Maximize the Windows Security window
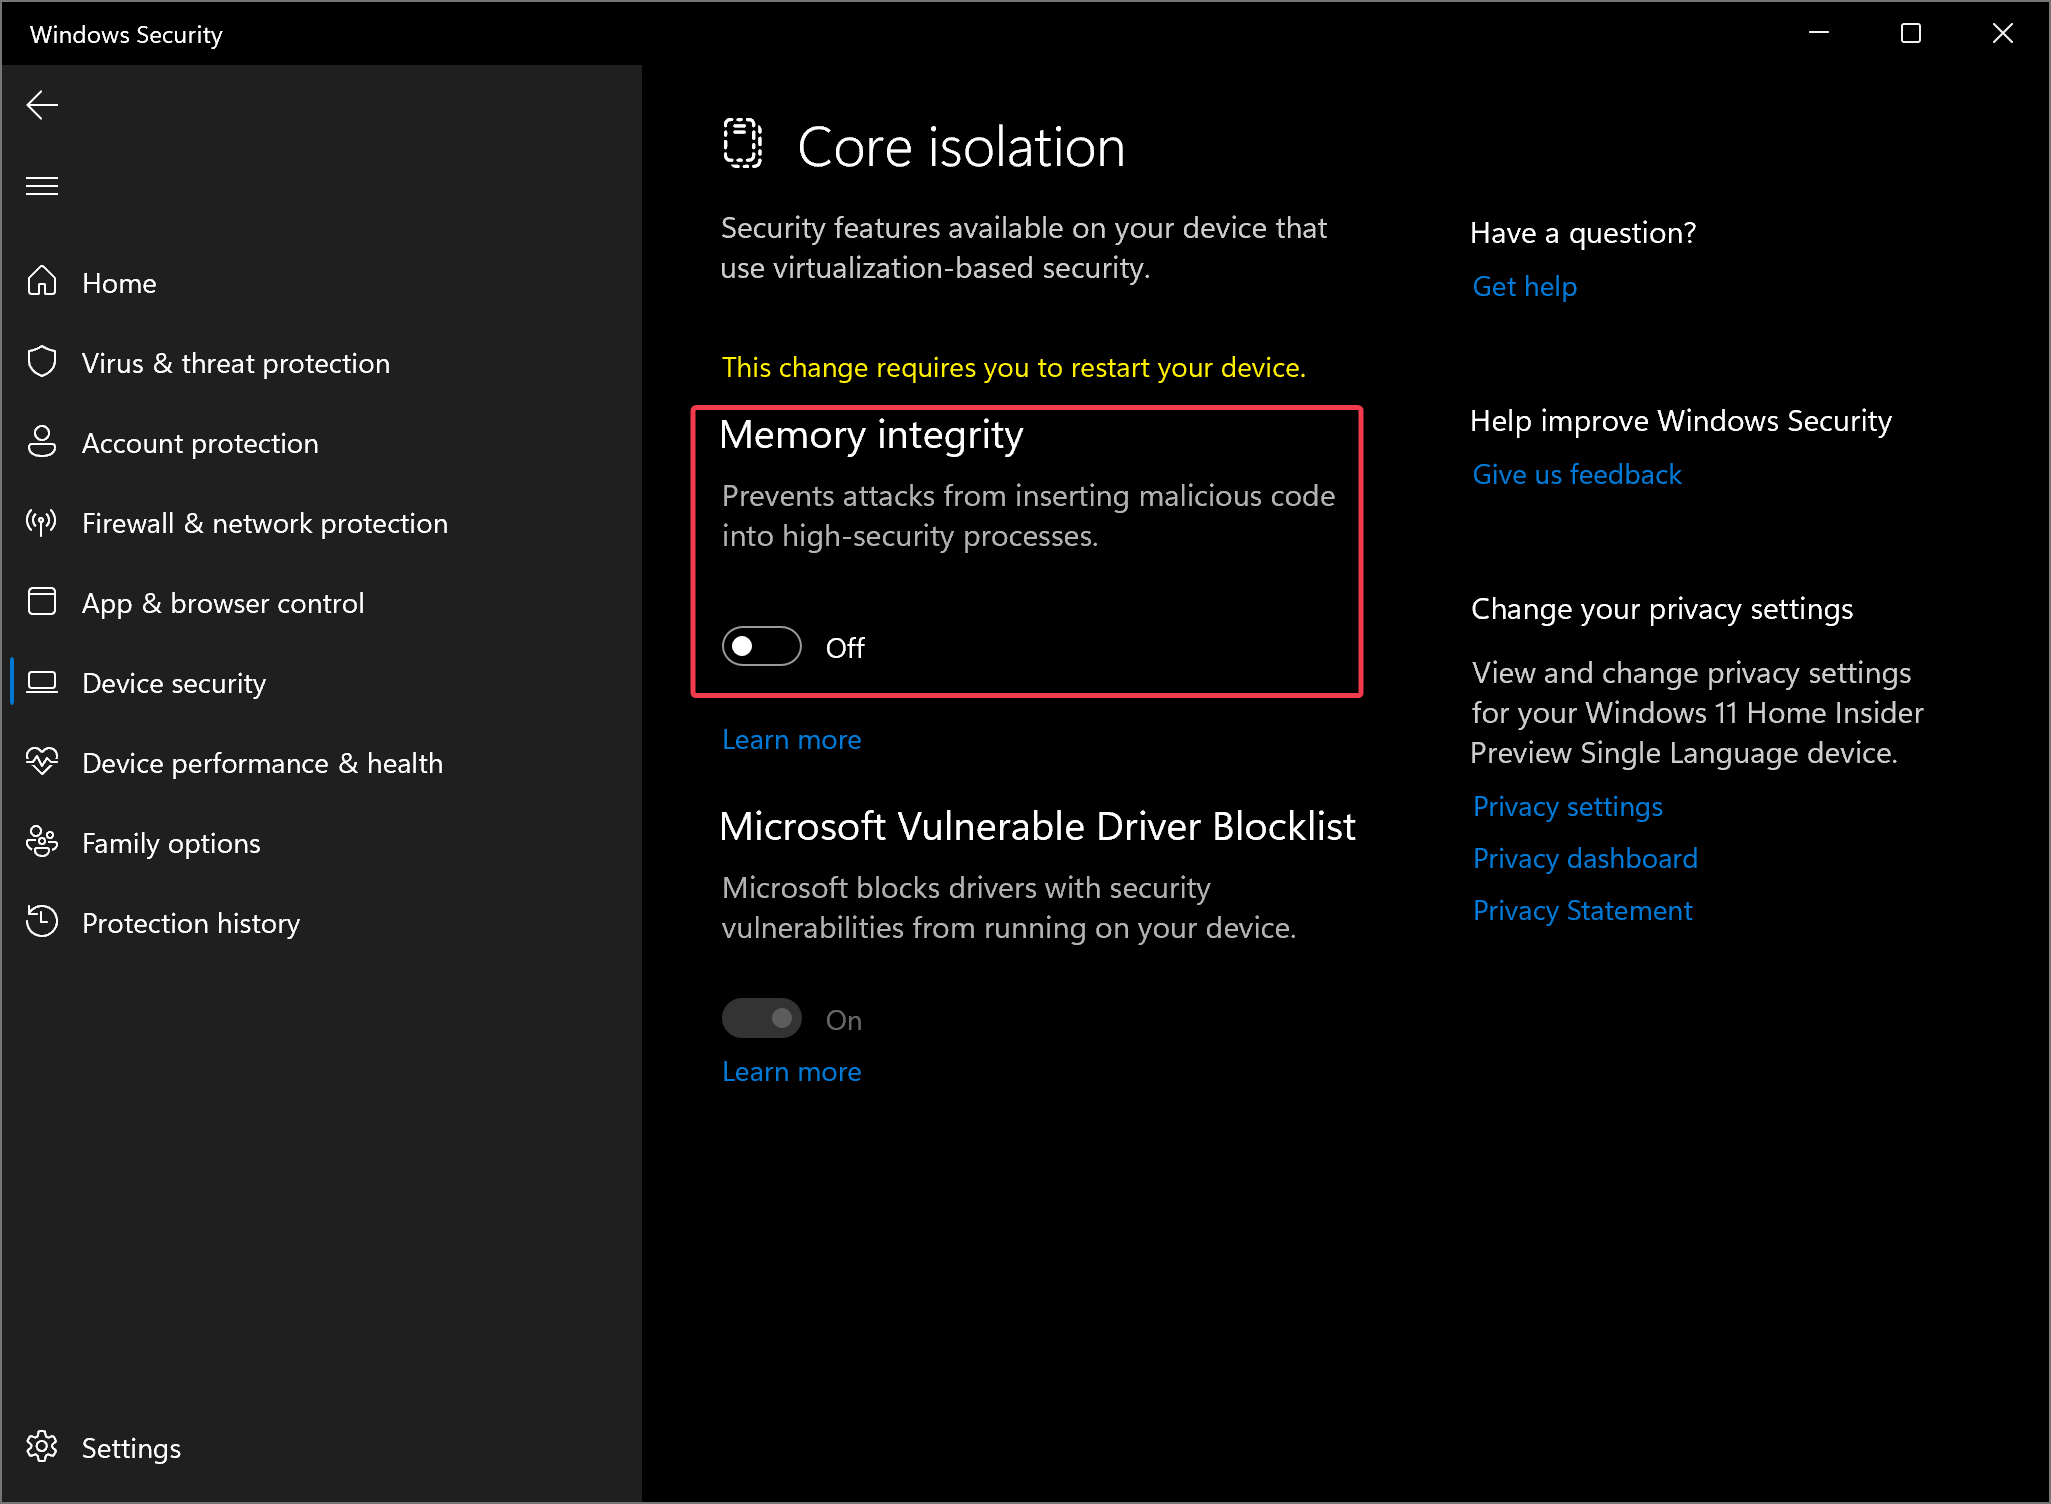The image size is (2051, 1504). click(1911, 33)
